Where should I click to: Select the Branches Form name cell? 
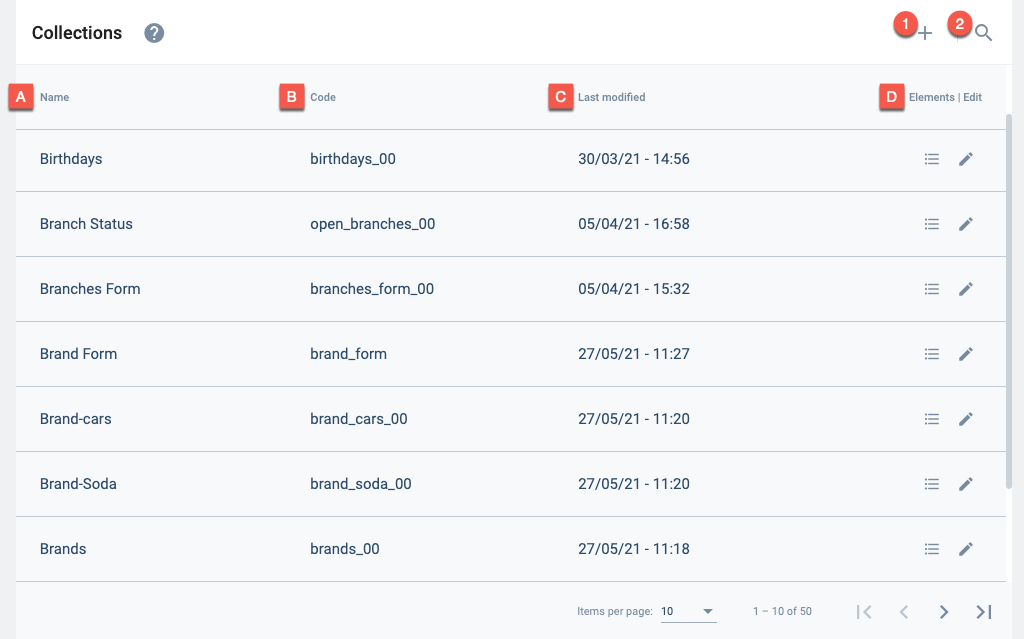coord(90,289)
